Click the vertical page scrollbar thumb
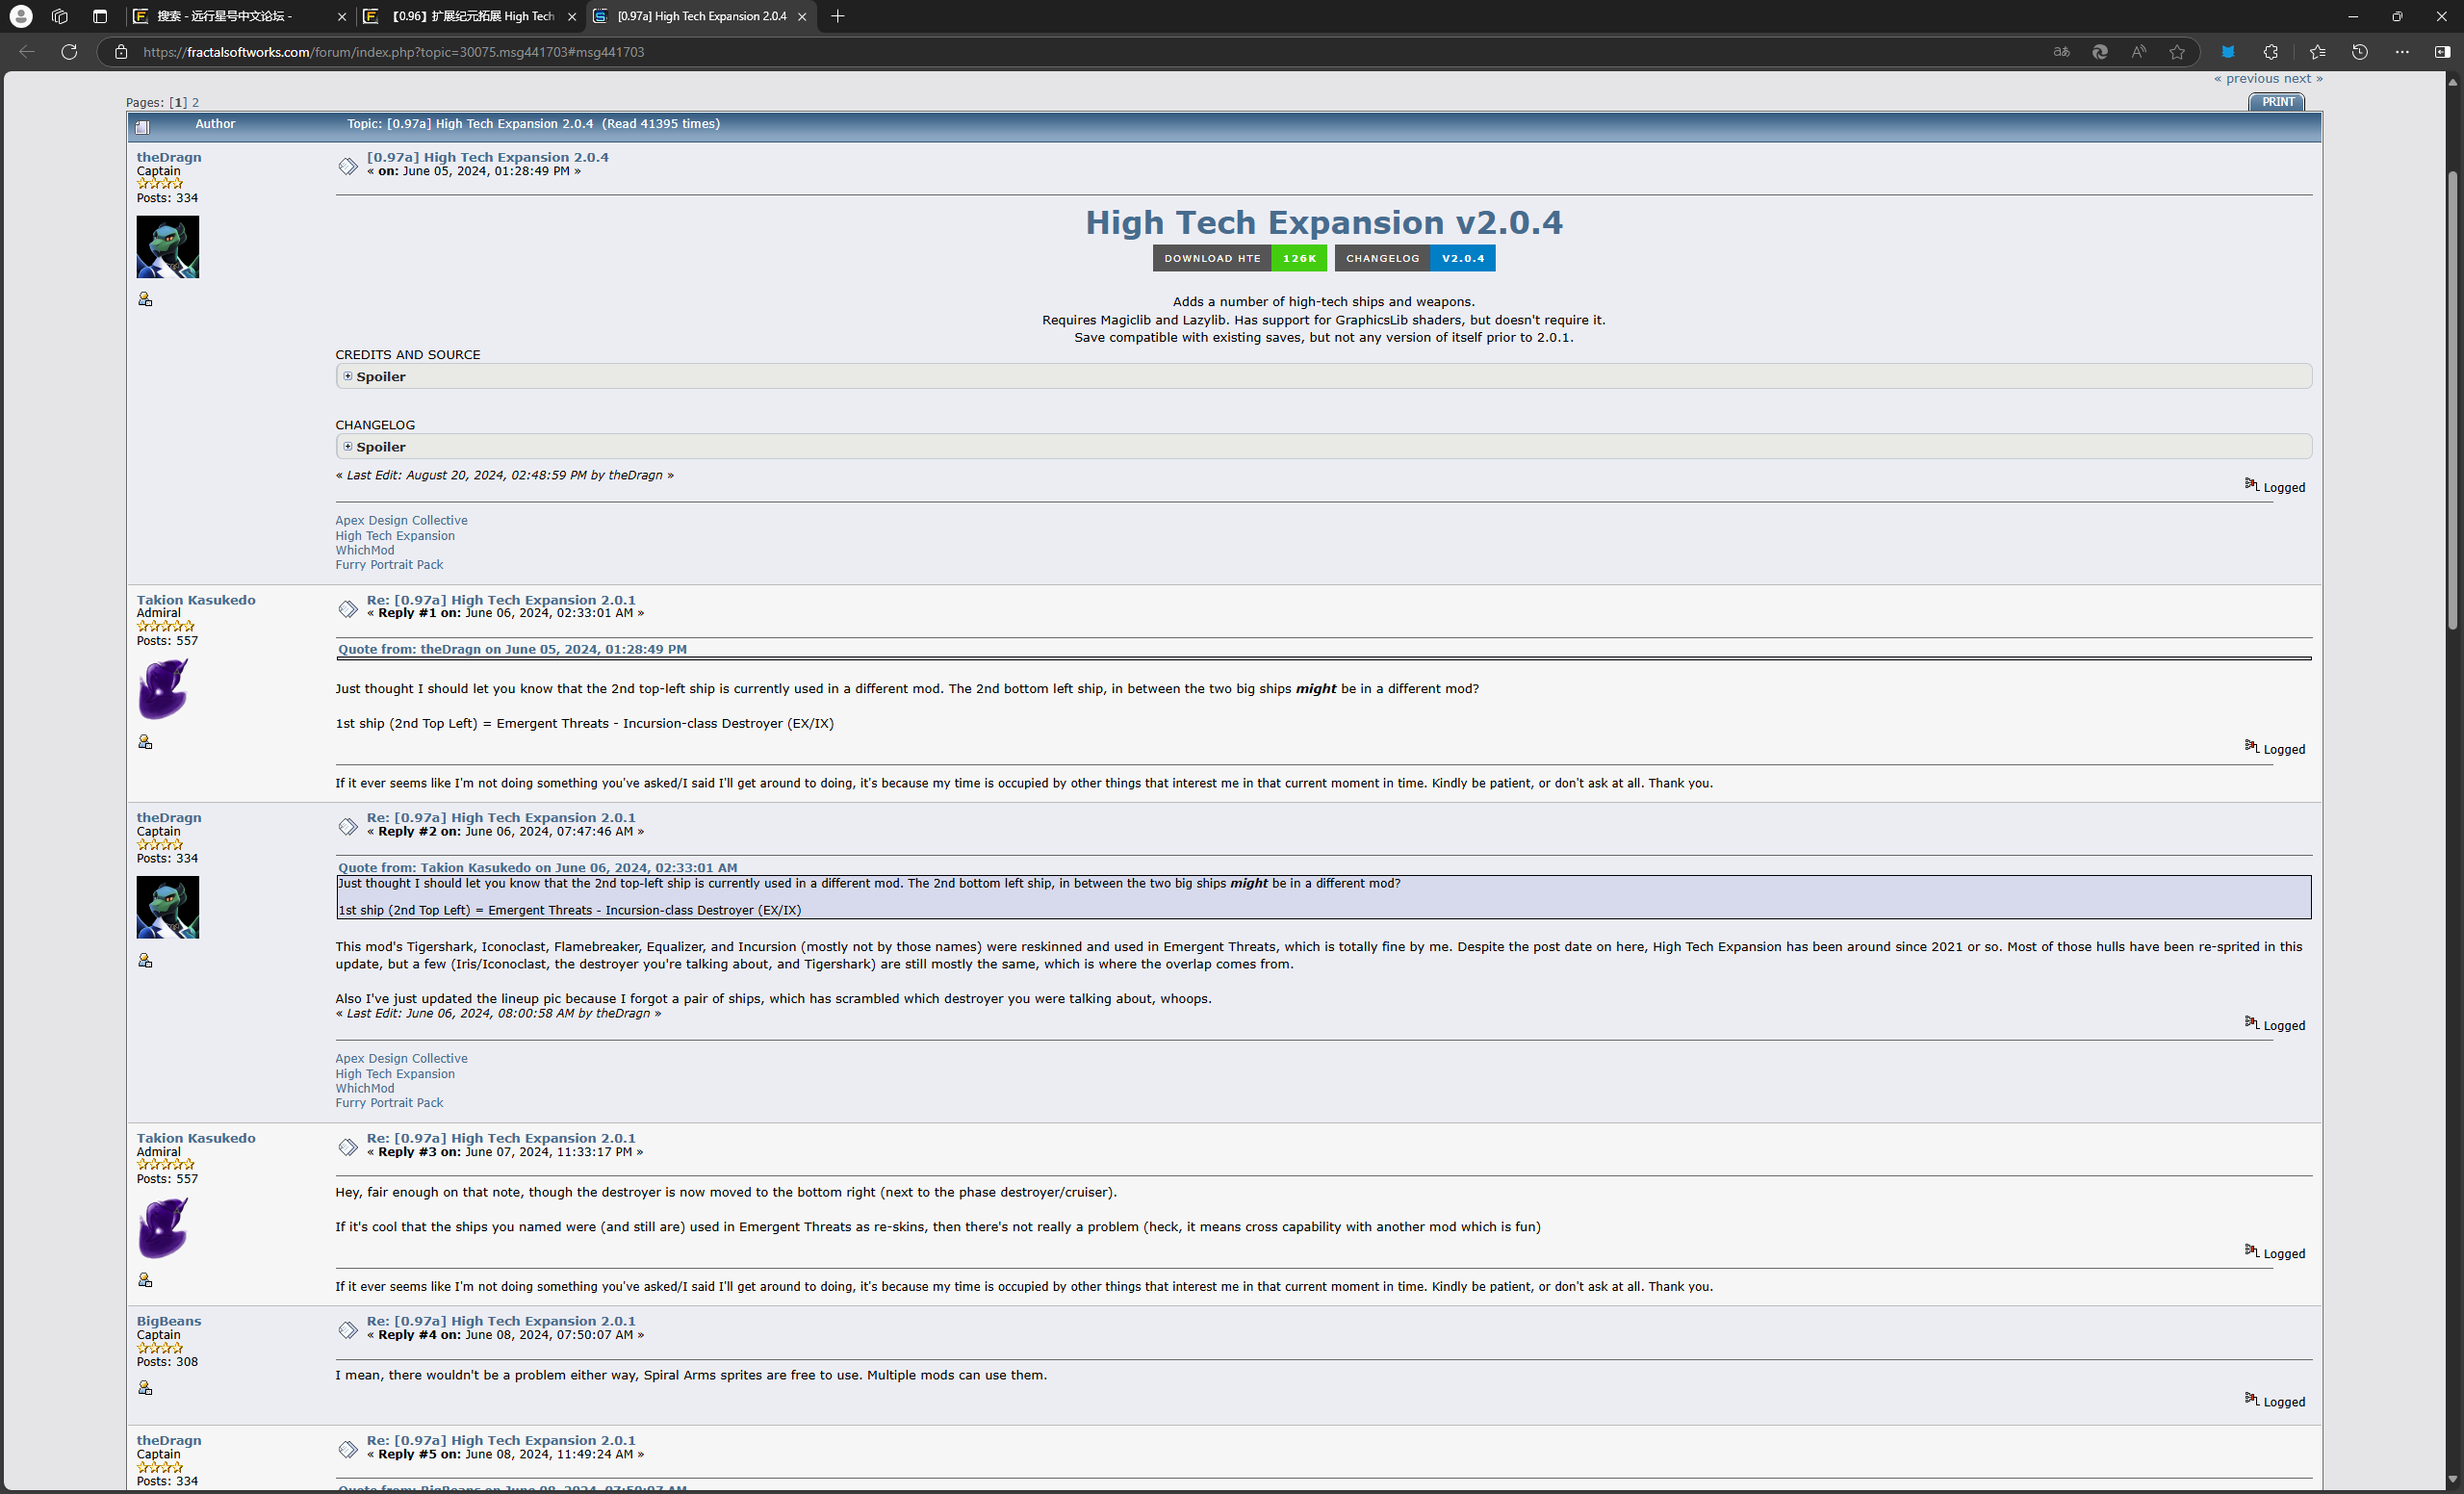Screen dimensions: 2464x1494 pyautogui.click(x=2452, y=400)
